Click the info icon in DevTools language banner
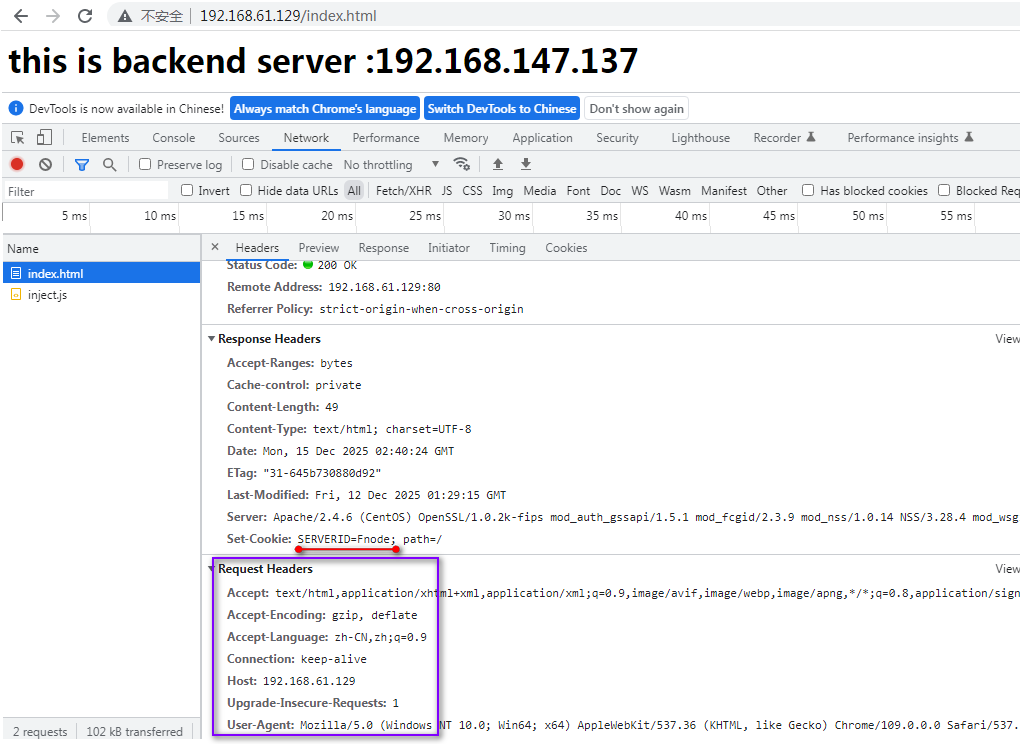The height and width of the screenshot is (744, 1020). [16, 109]
